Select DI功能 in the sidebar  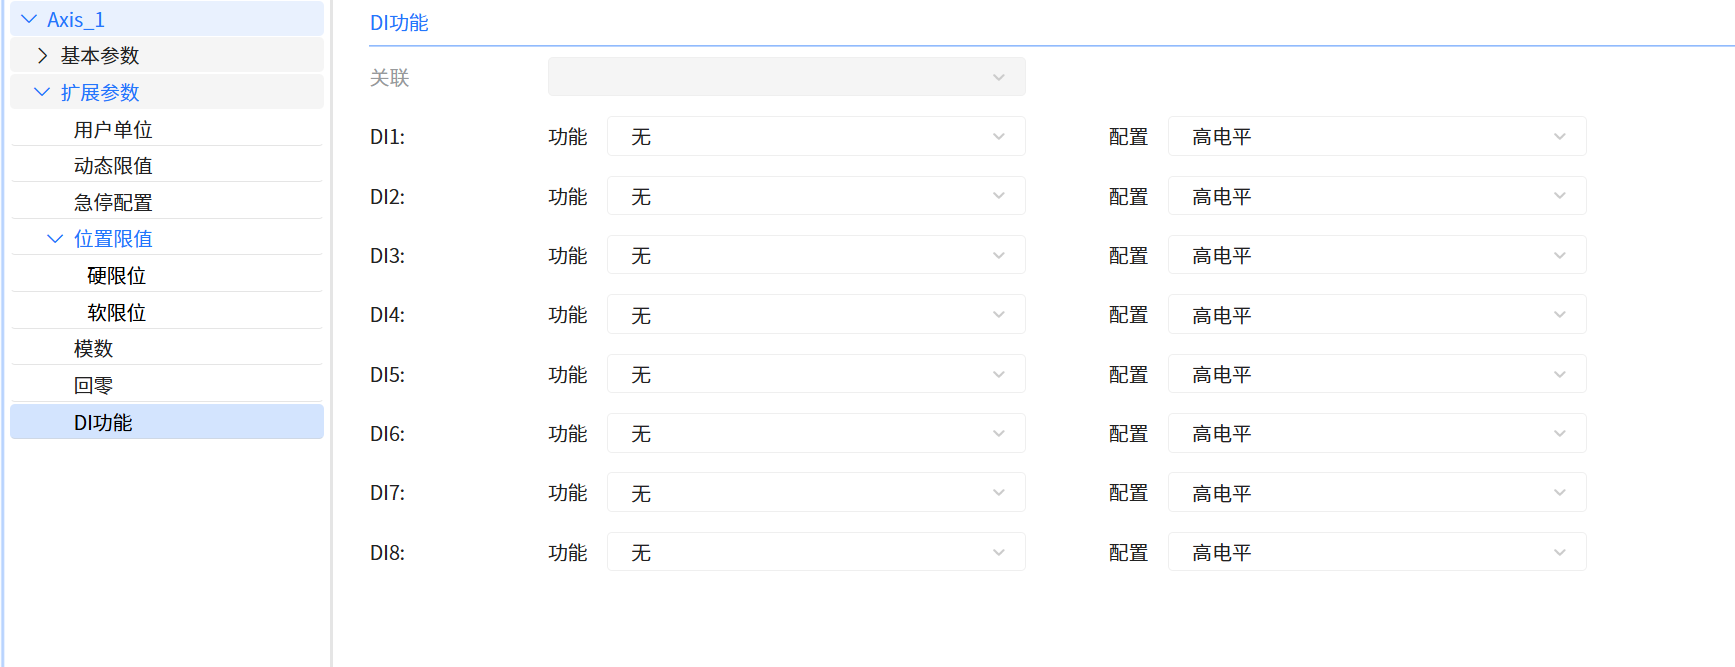(x=104, y=423)
